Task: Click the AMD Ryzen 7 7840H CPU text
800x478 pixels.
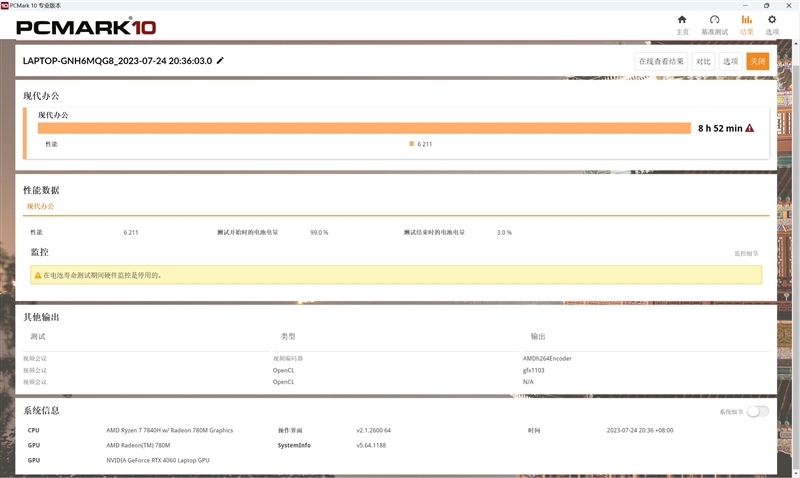Action: 169,431
